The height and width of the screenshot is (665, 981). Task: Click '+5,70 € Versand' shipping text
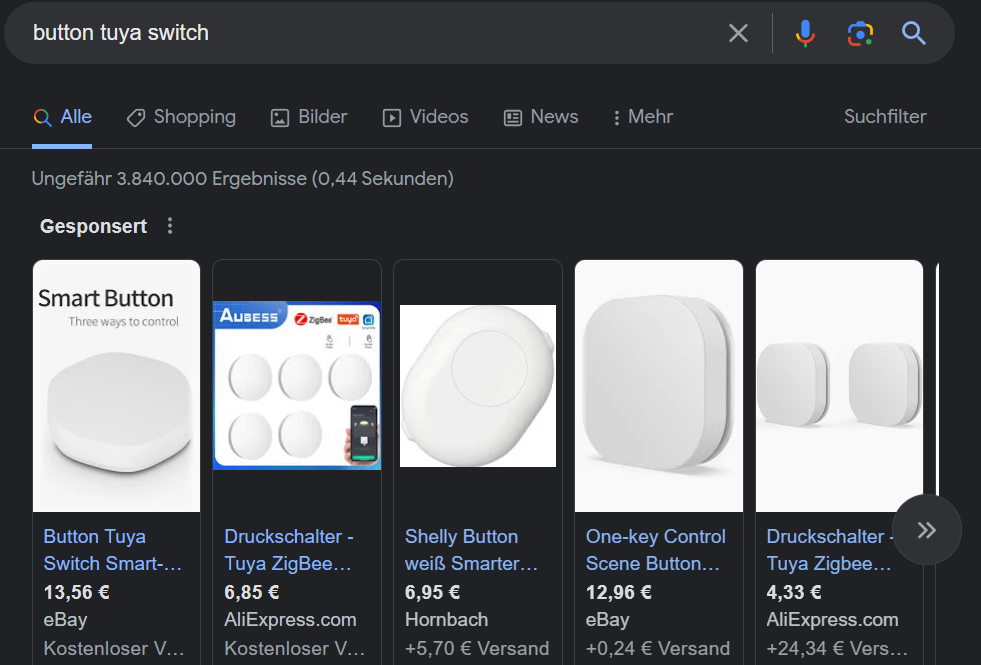tap(477, 649)
